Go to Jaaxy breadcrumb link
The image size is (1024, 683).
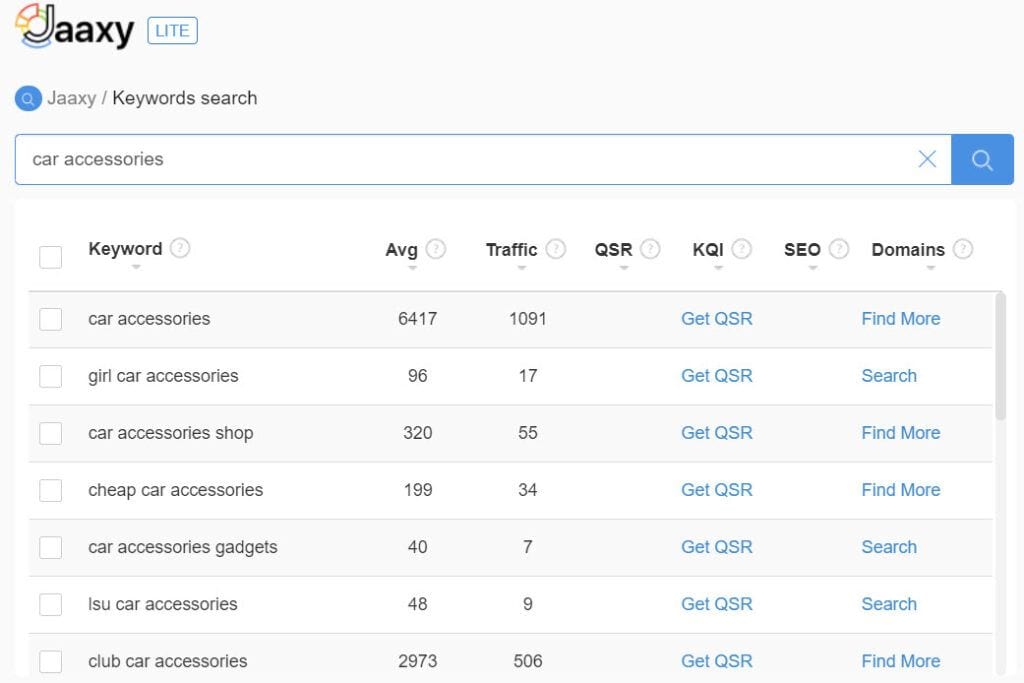click(x=71, y=98)
